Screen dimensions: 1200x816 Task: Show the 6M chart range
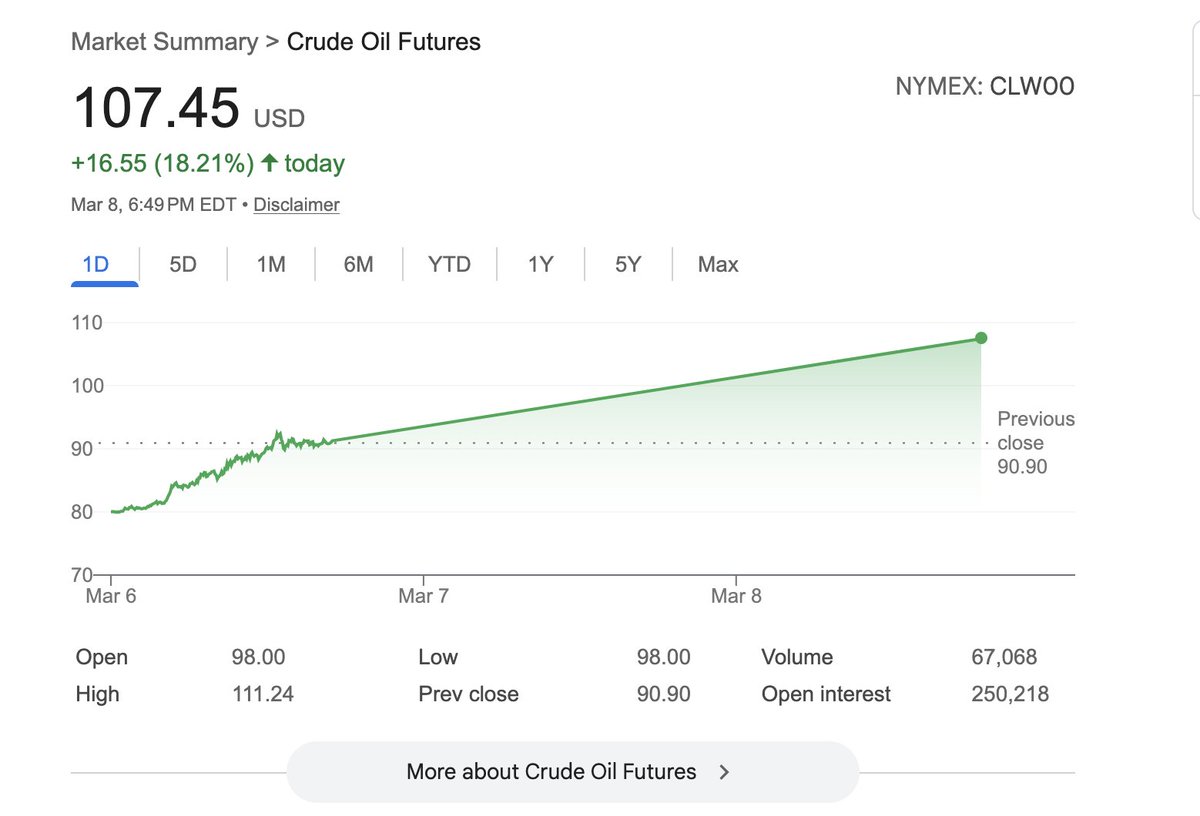(x=358, y=265)
